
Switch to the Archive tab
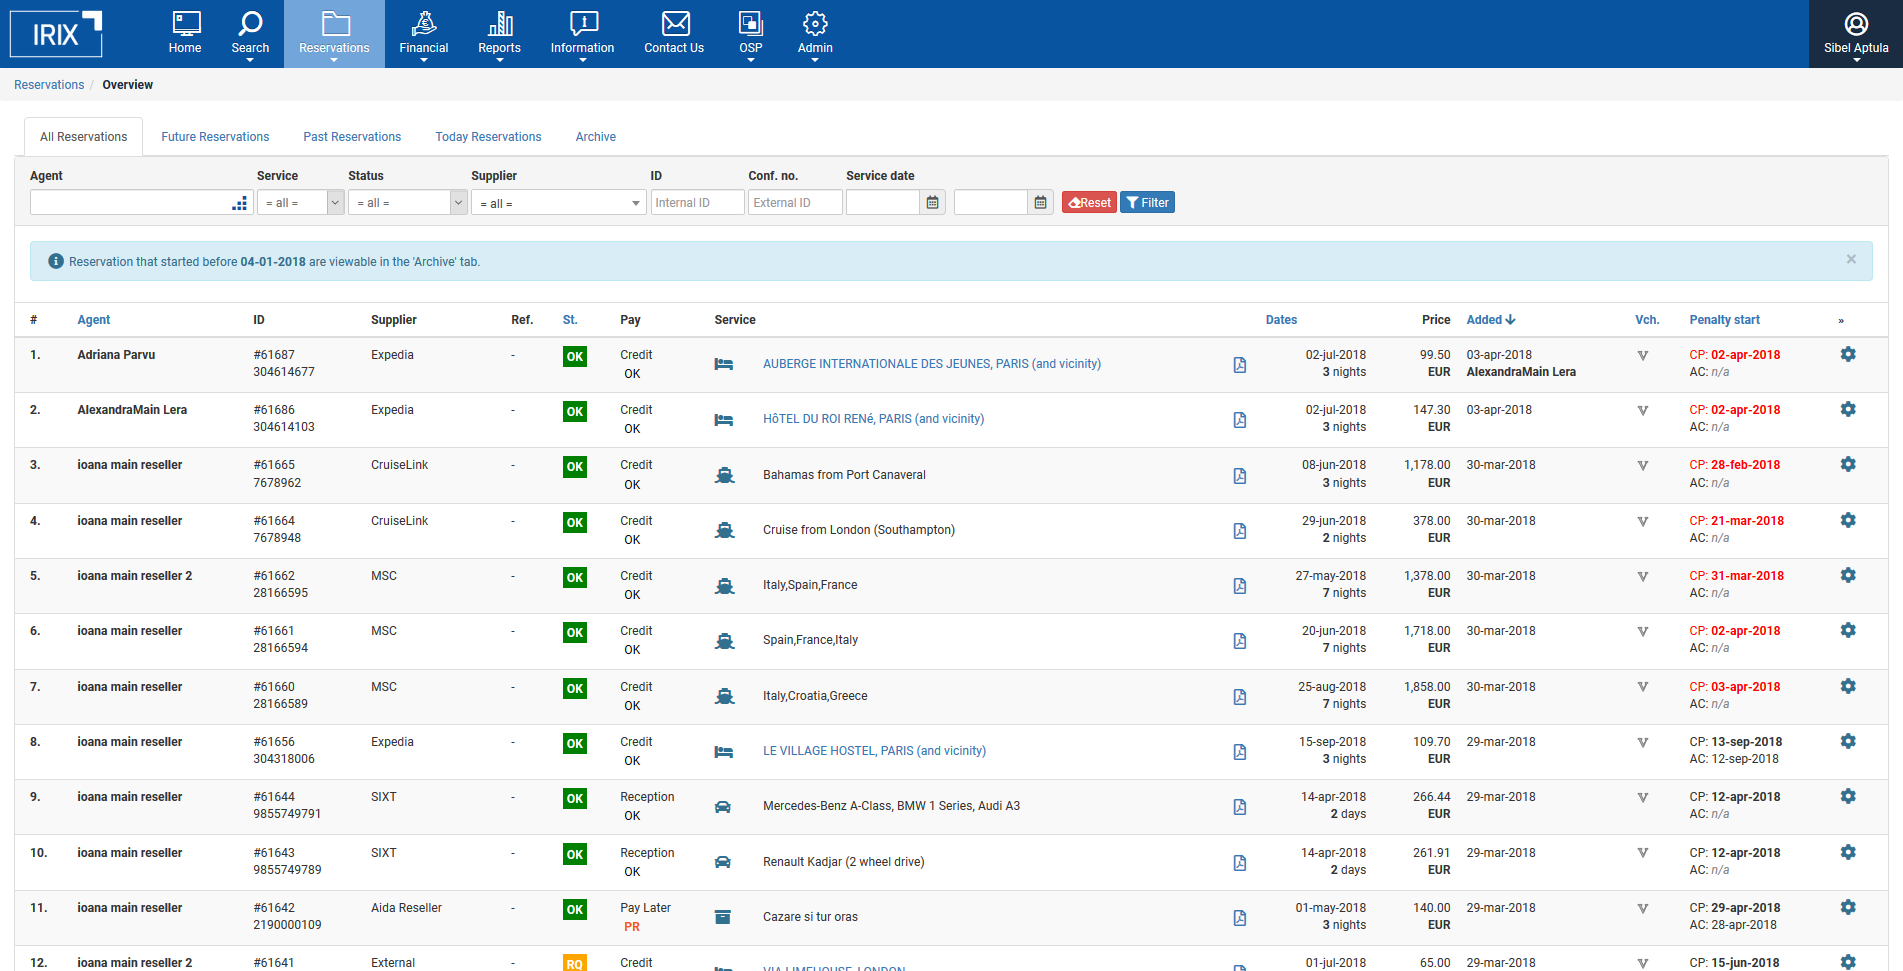pos(595,137)
